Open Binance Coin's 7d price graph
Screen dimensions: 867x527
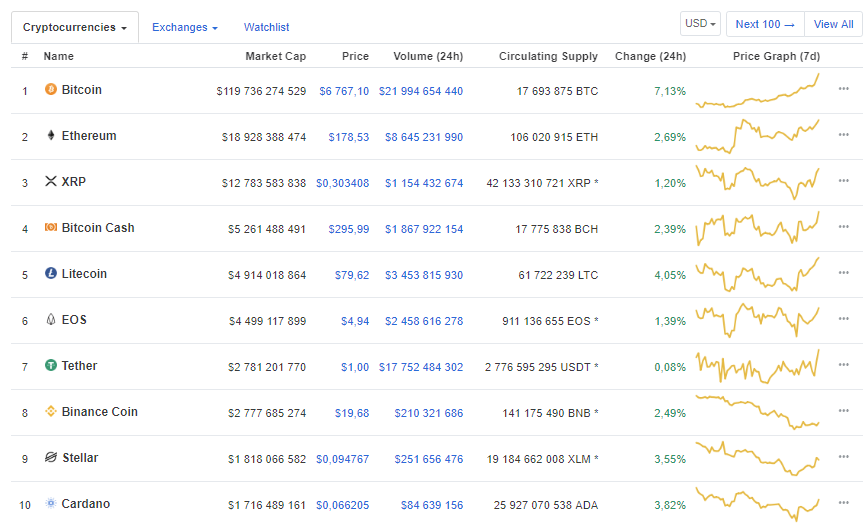click(758, 412)
